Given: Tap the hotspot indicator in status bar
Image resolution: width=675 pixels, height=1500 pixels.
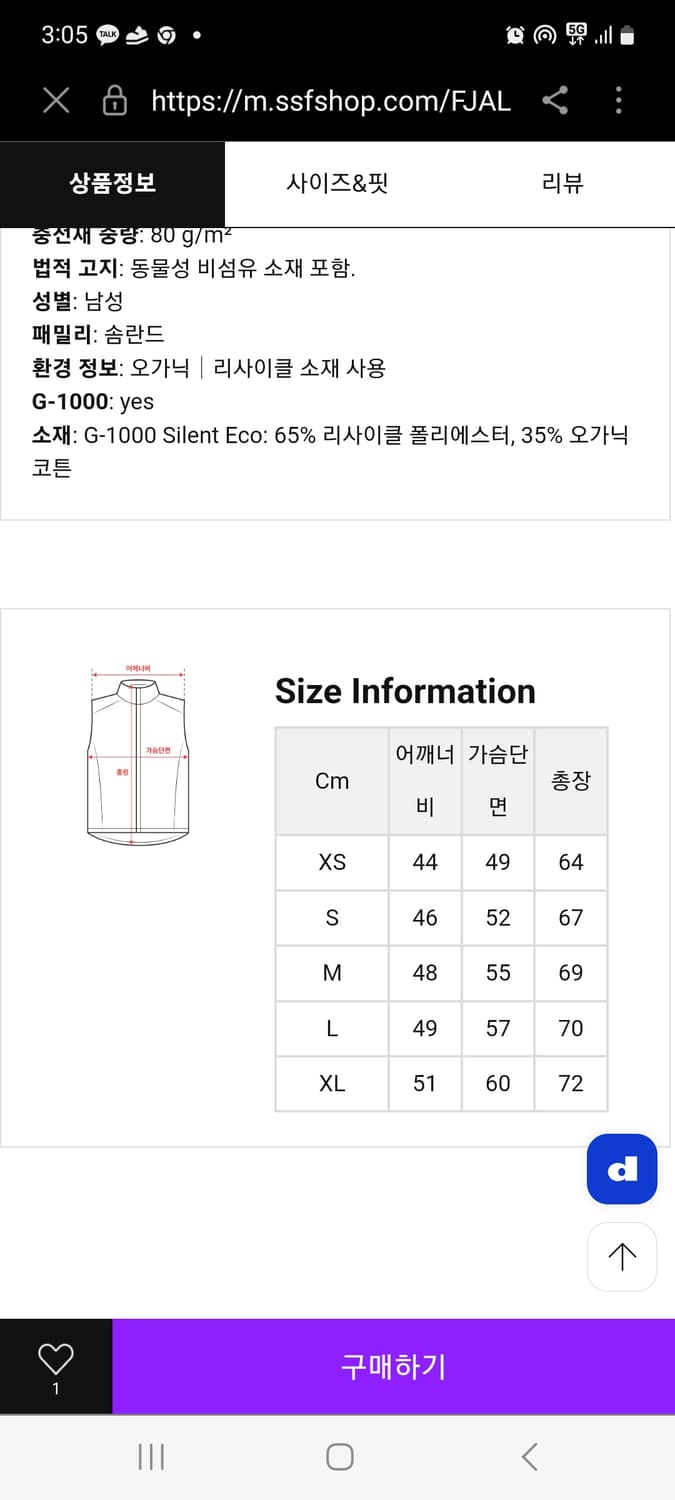Looking at the screenshot, I should [543, 33].
